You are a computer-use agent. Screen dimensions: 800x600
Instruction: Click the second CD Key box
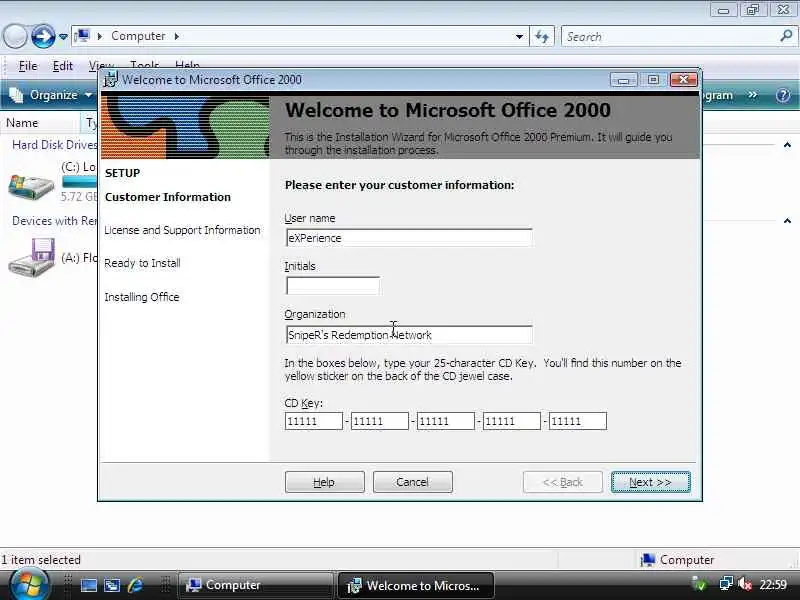(x=380, y=421)
